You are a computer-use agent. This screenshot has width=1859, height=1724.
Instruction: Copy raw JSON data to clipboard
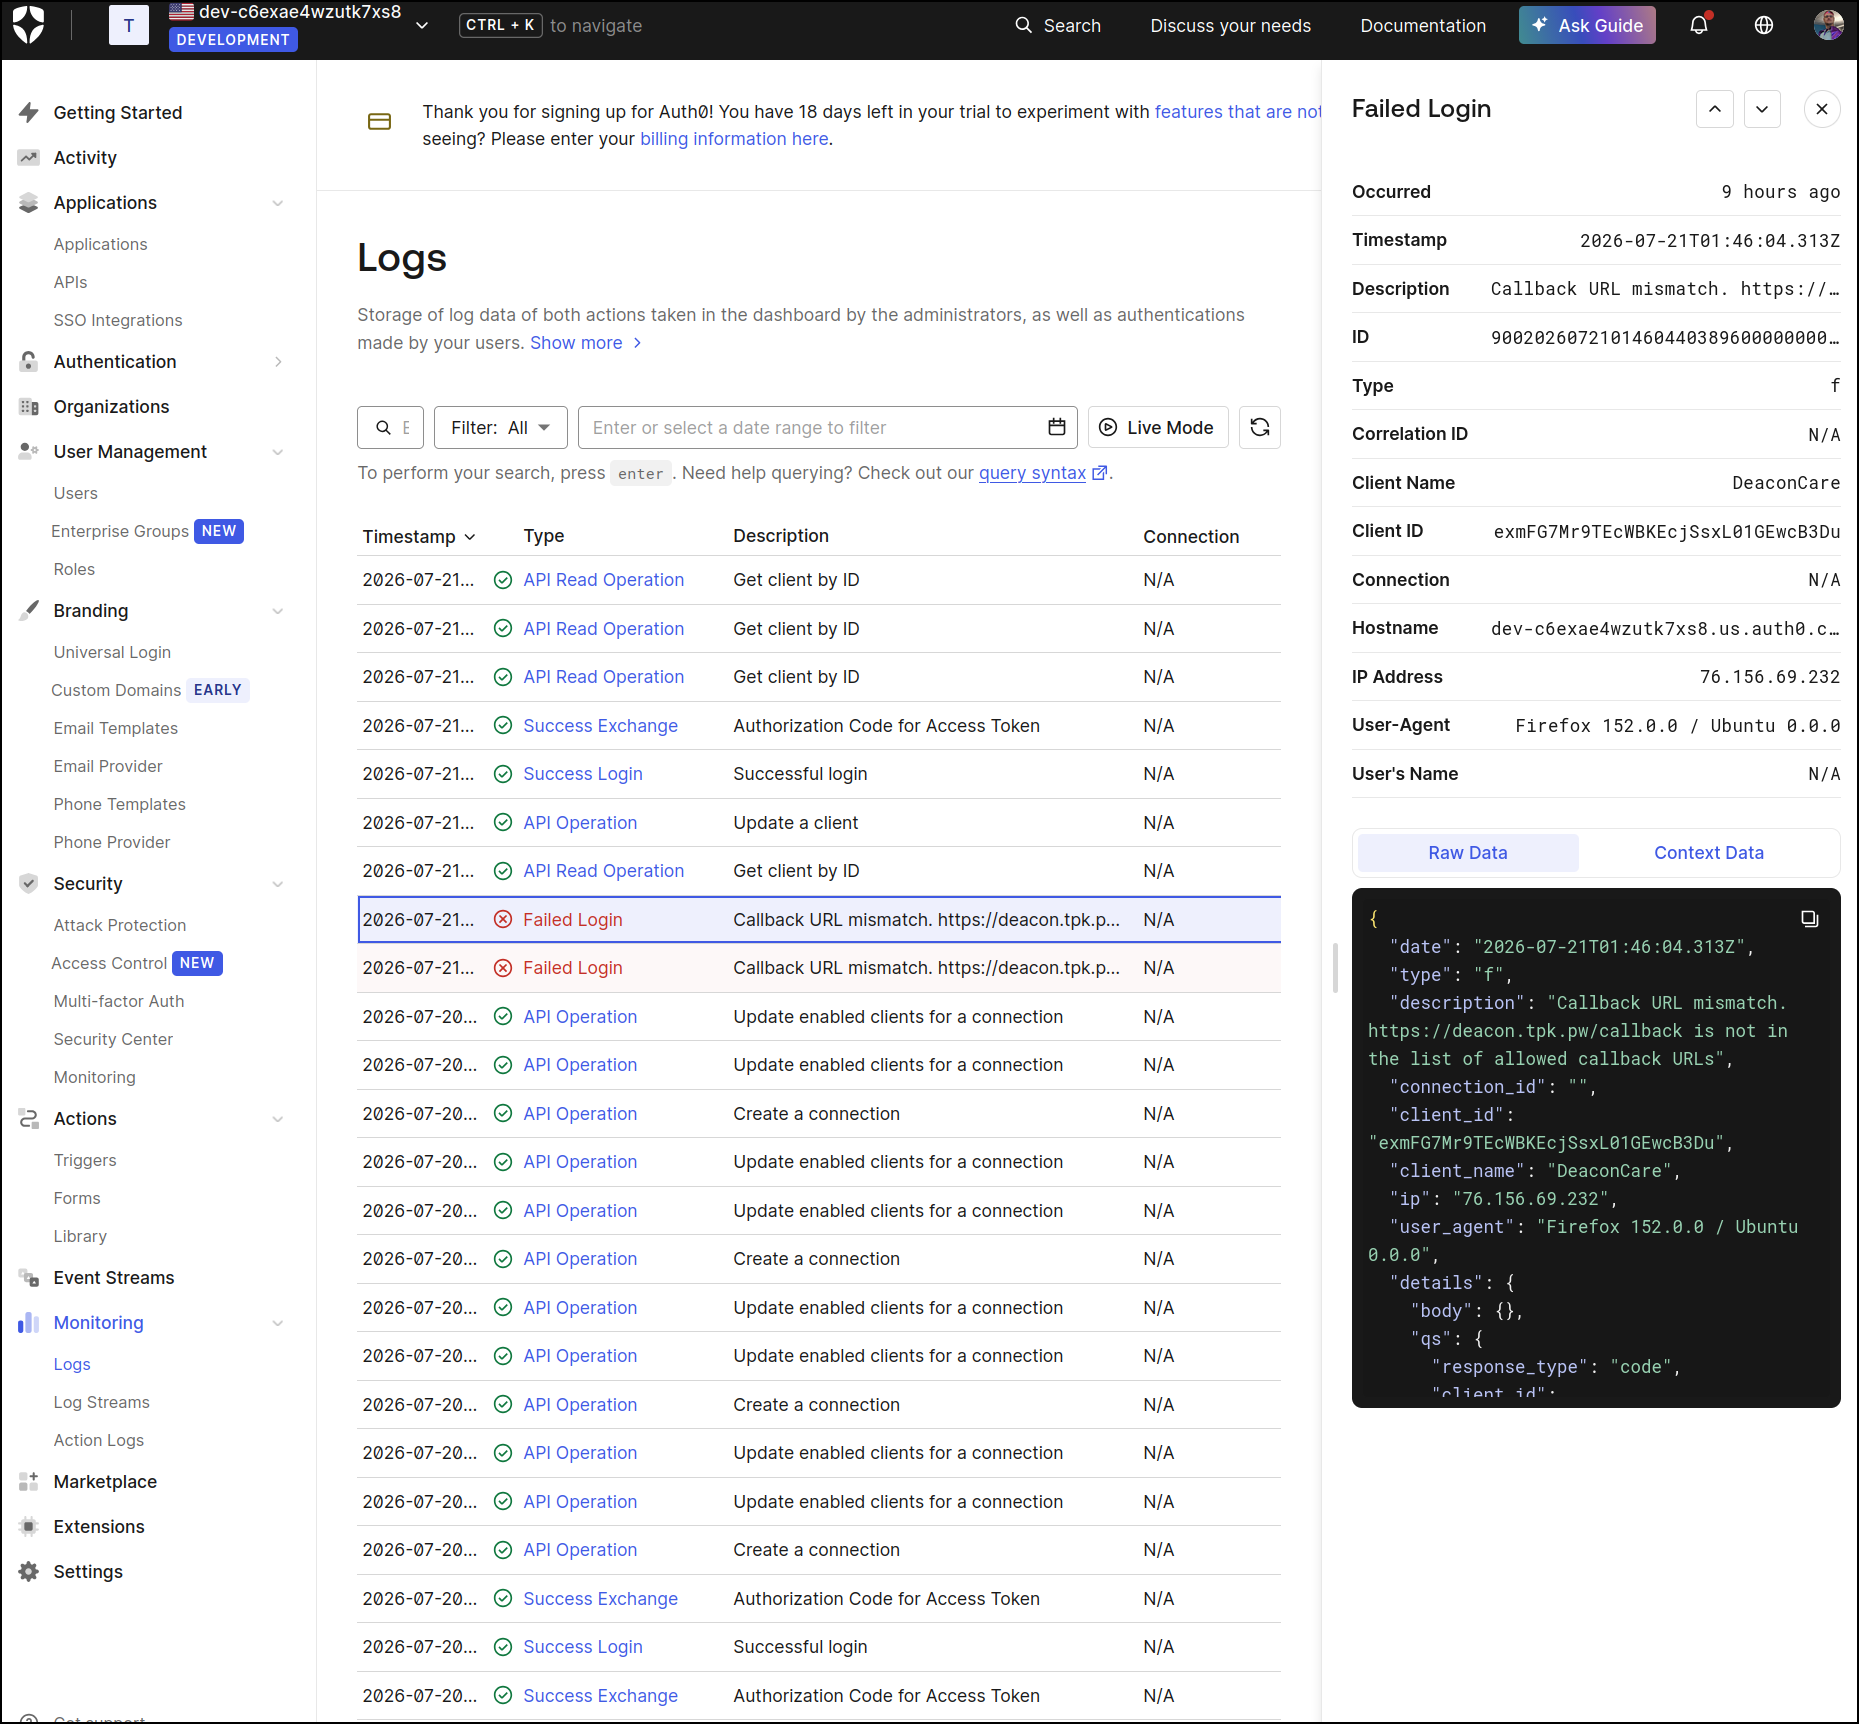pyautogui.click(x=1809, y=919)
